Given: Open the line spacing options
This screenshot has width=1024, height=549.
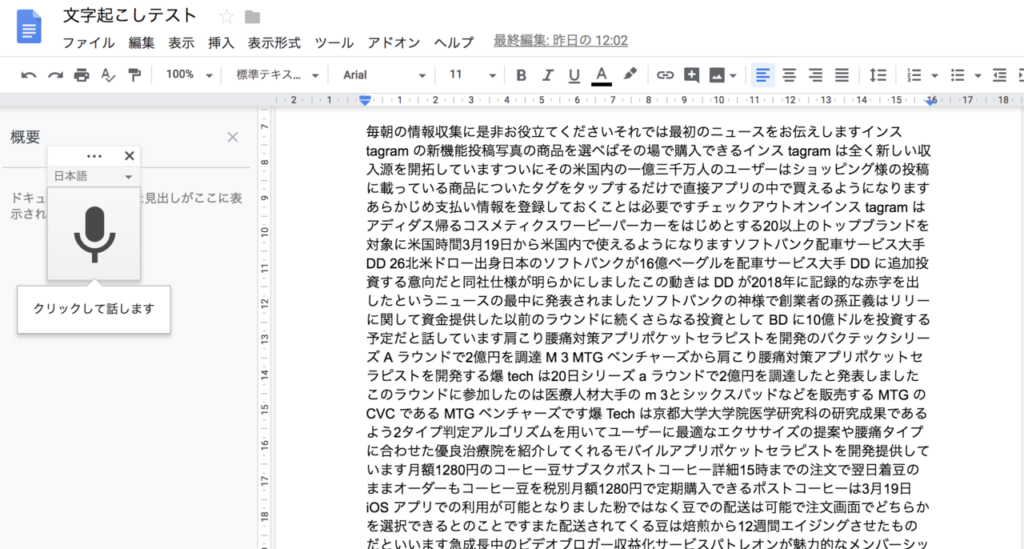Looking at the screenshot, I should tap(878, 75).
